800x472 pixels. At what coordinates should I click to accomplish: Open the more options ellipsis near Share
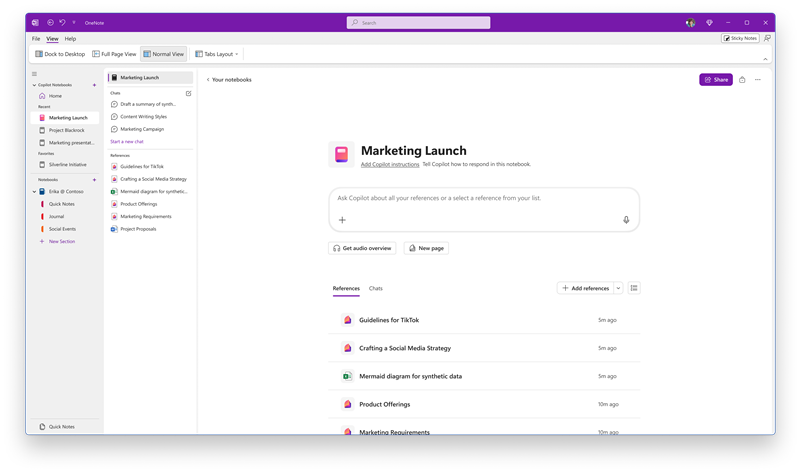coord(758,80)
